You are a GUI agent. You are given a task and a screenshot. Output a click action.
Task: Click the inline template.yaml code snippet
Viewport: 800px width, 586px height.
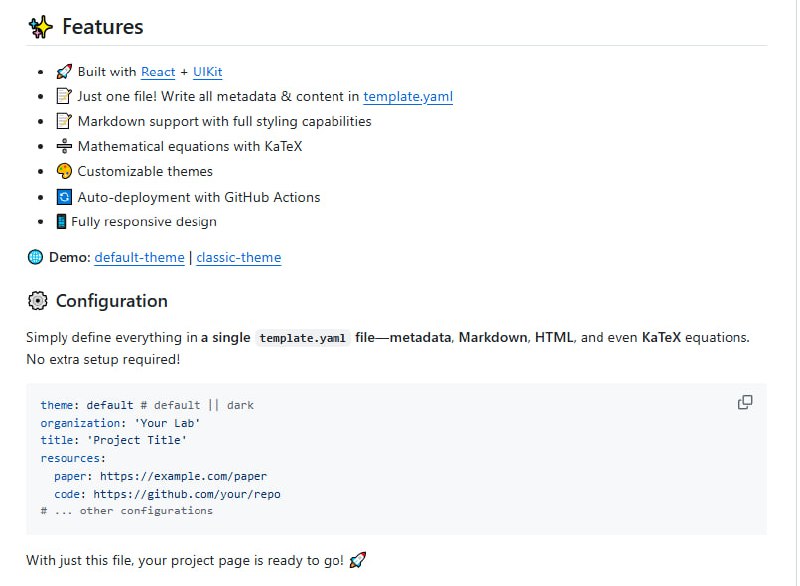[x=302, y=338]
